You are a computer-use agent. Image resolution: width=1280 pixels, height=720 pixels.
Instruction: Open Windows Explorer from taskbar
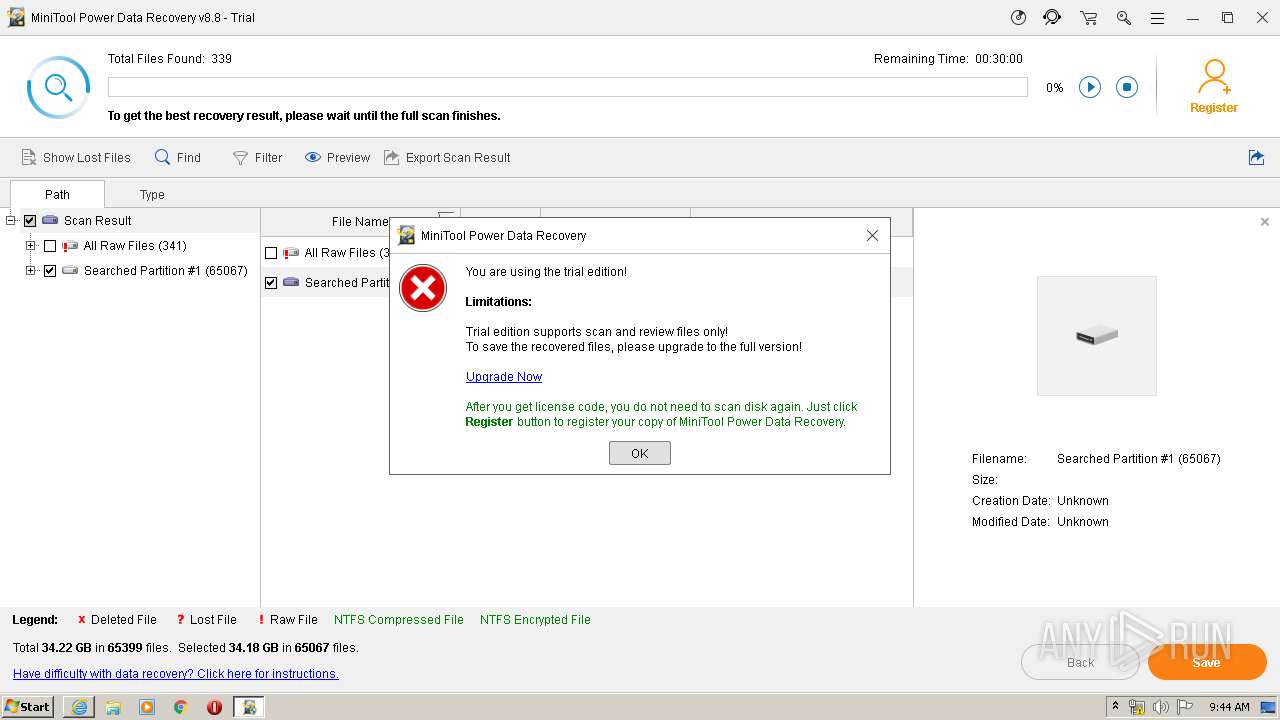[x=113, y=707]
